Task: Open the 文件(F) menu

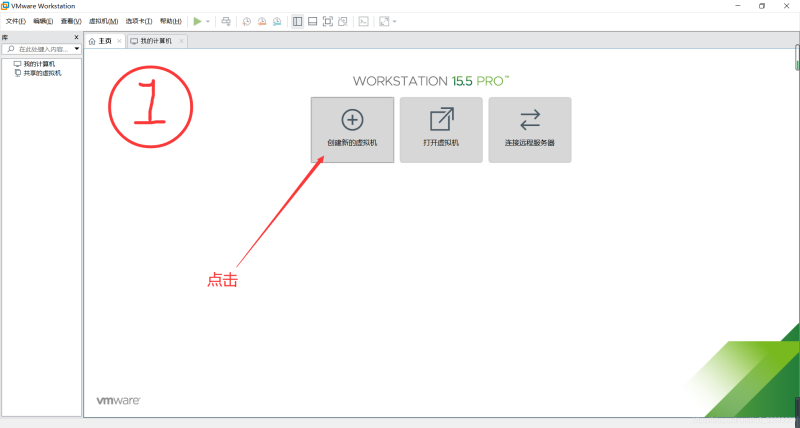Action: [16, 21]
